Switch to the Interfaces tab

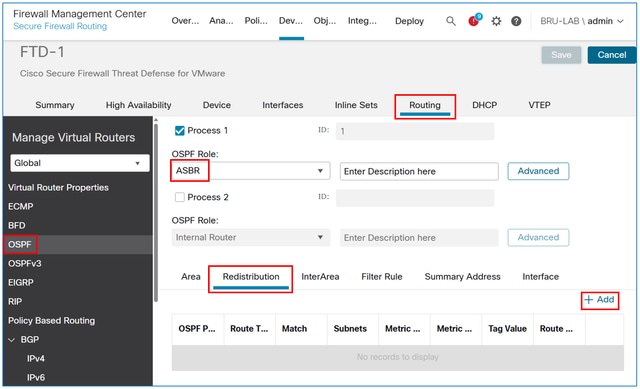click(282, 105)
